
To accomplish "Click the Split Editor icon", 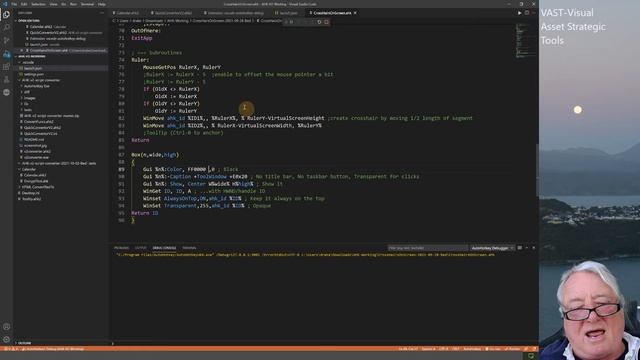I will [527, 13].
